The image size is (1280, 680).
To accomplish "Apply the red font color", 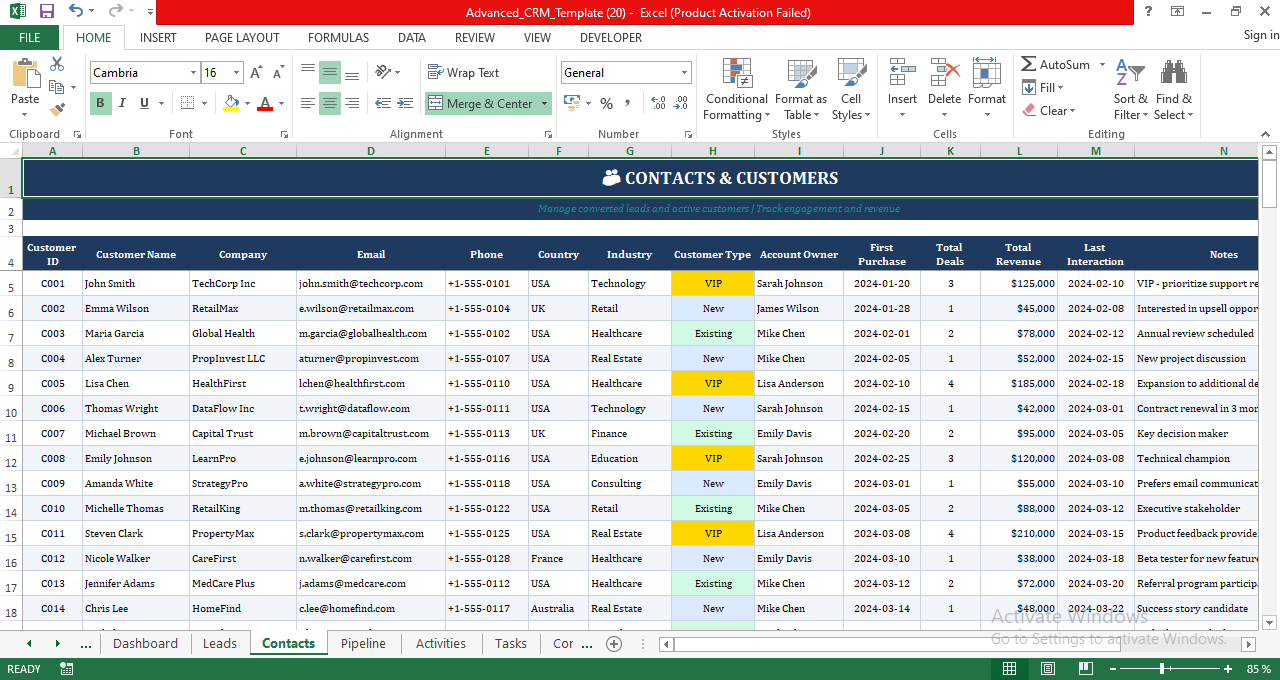I will click(x=264, y=103).
